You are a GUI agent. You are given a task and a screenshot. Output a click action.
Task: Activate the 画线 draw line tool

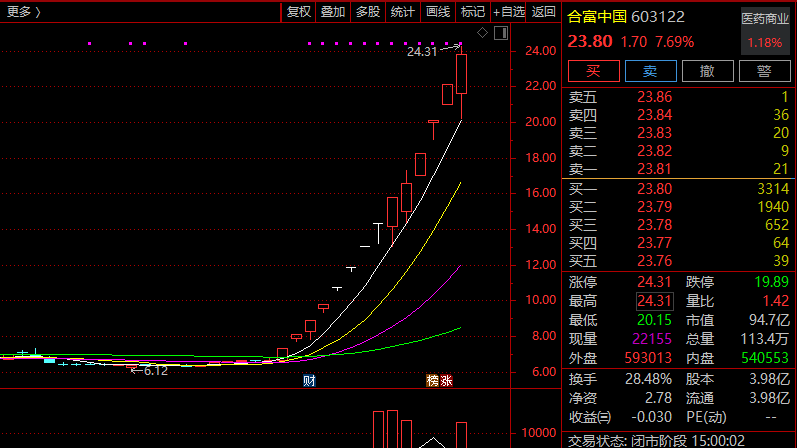pos(438,12)
